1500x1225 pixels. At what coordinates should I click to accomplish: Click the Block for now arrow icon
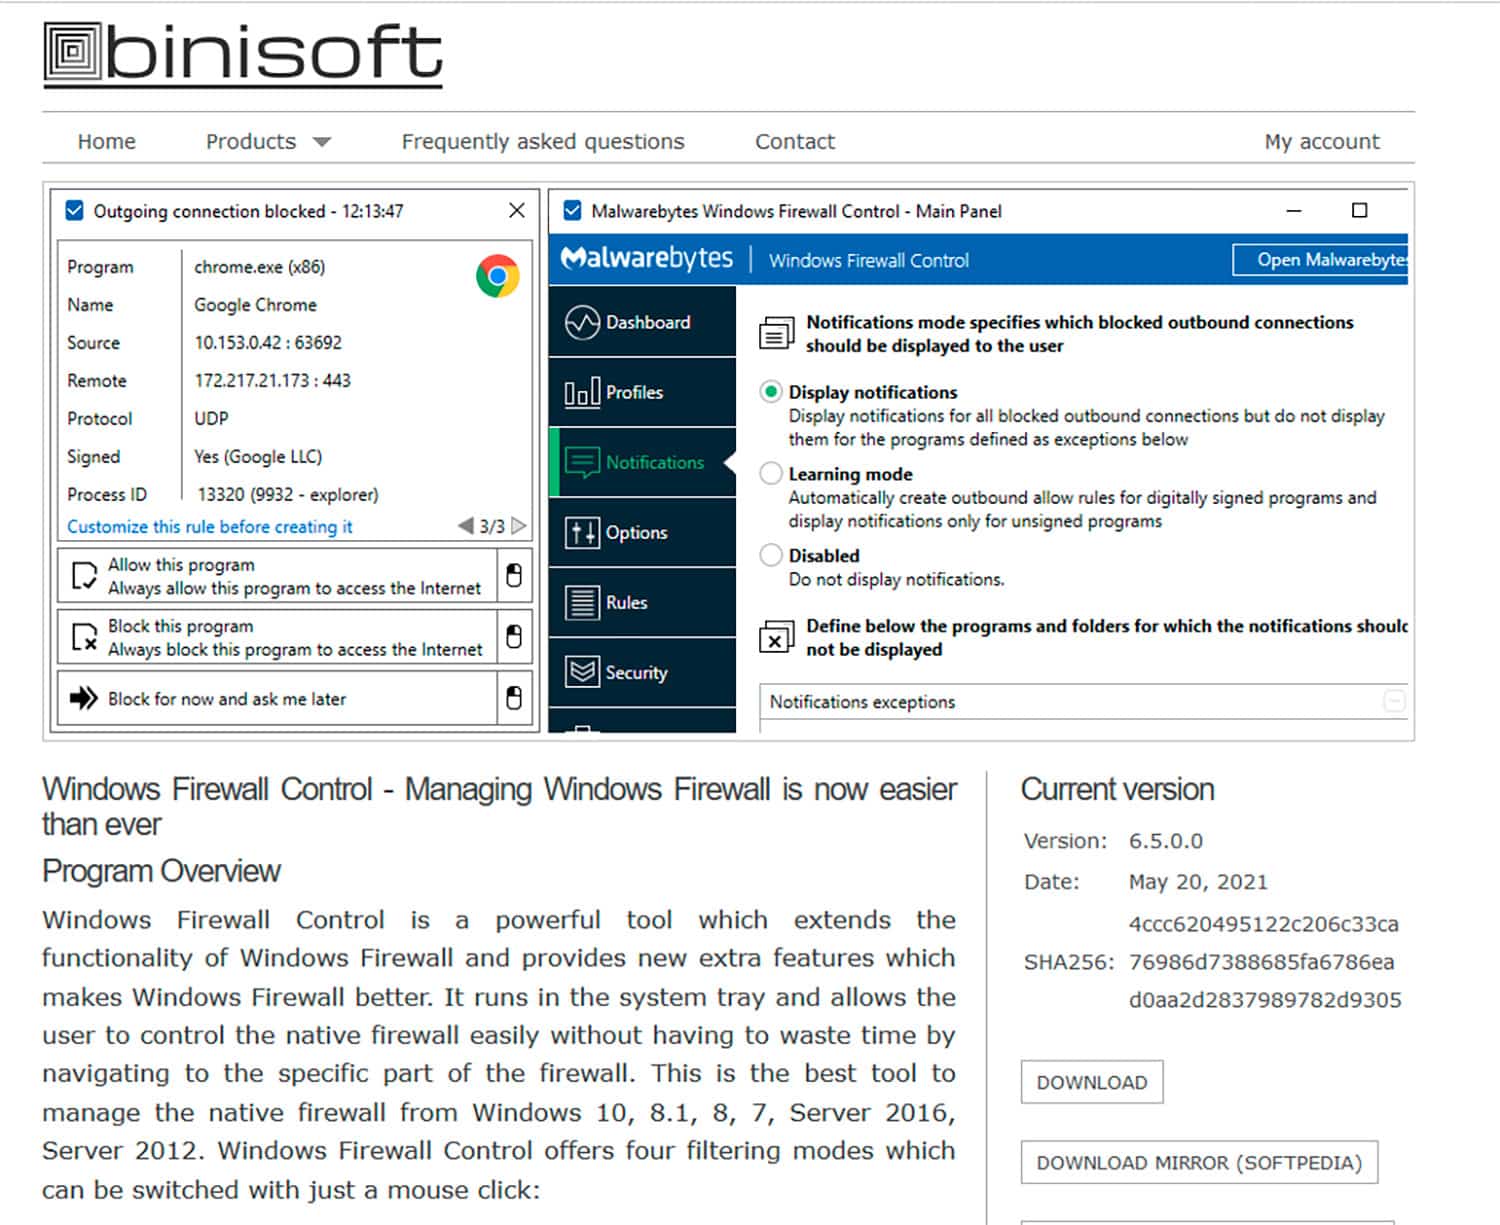click(84, 698)
